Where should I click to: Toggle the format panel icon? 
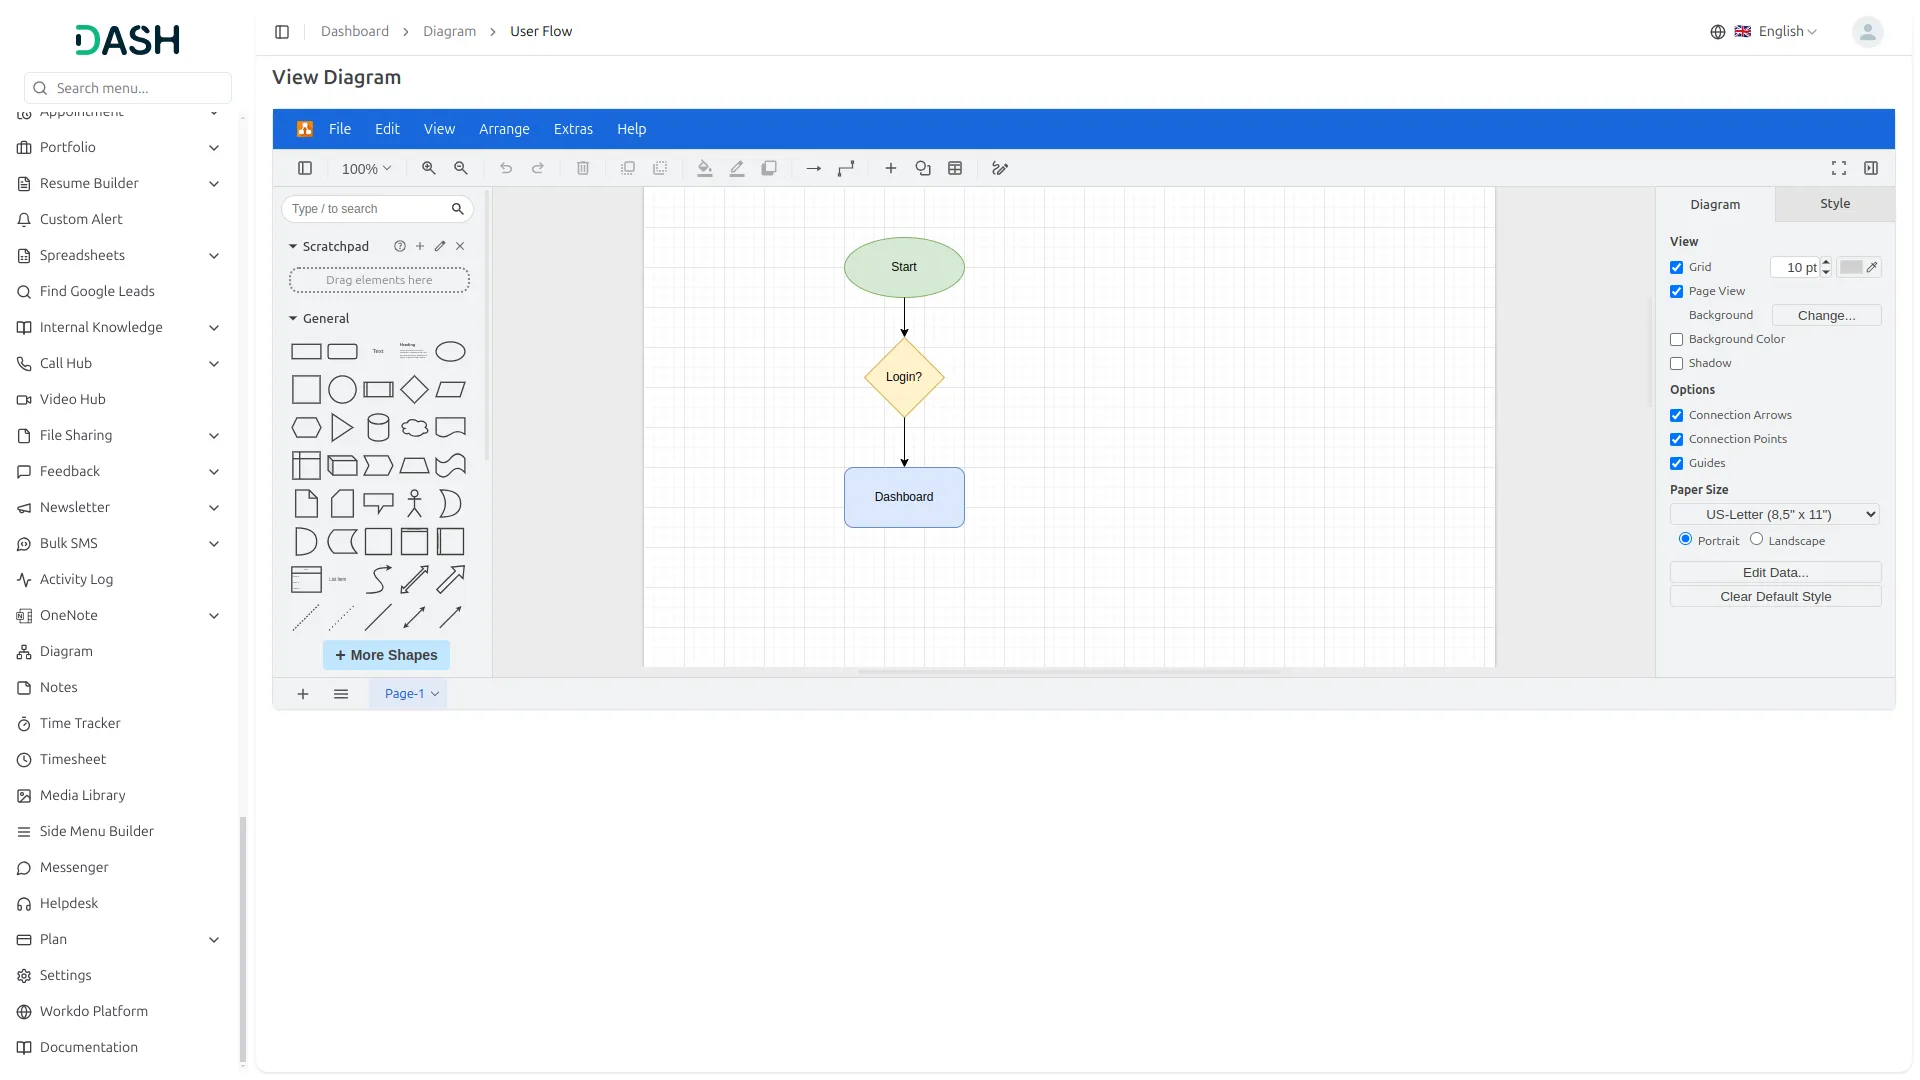click(1871, 169)
